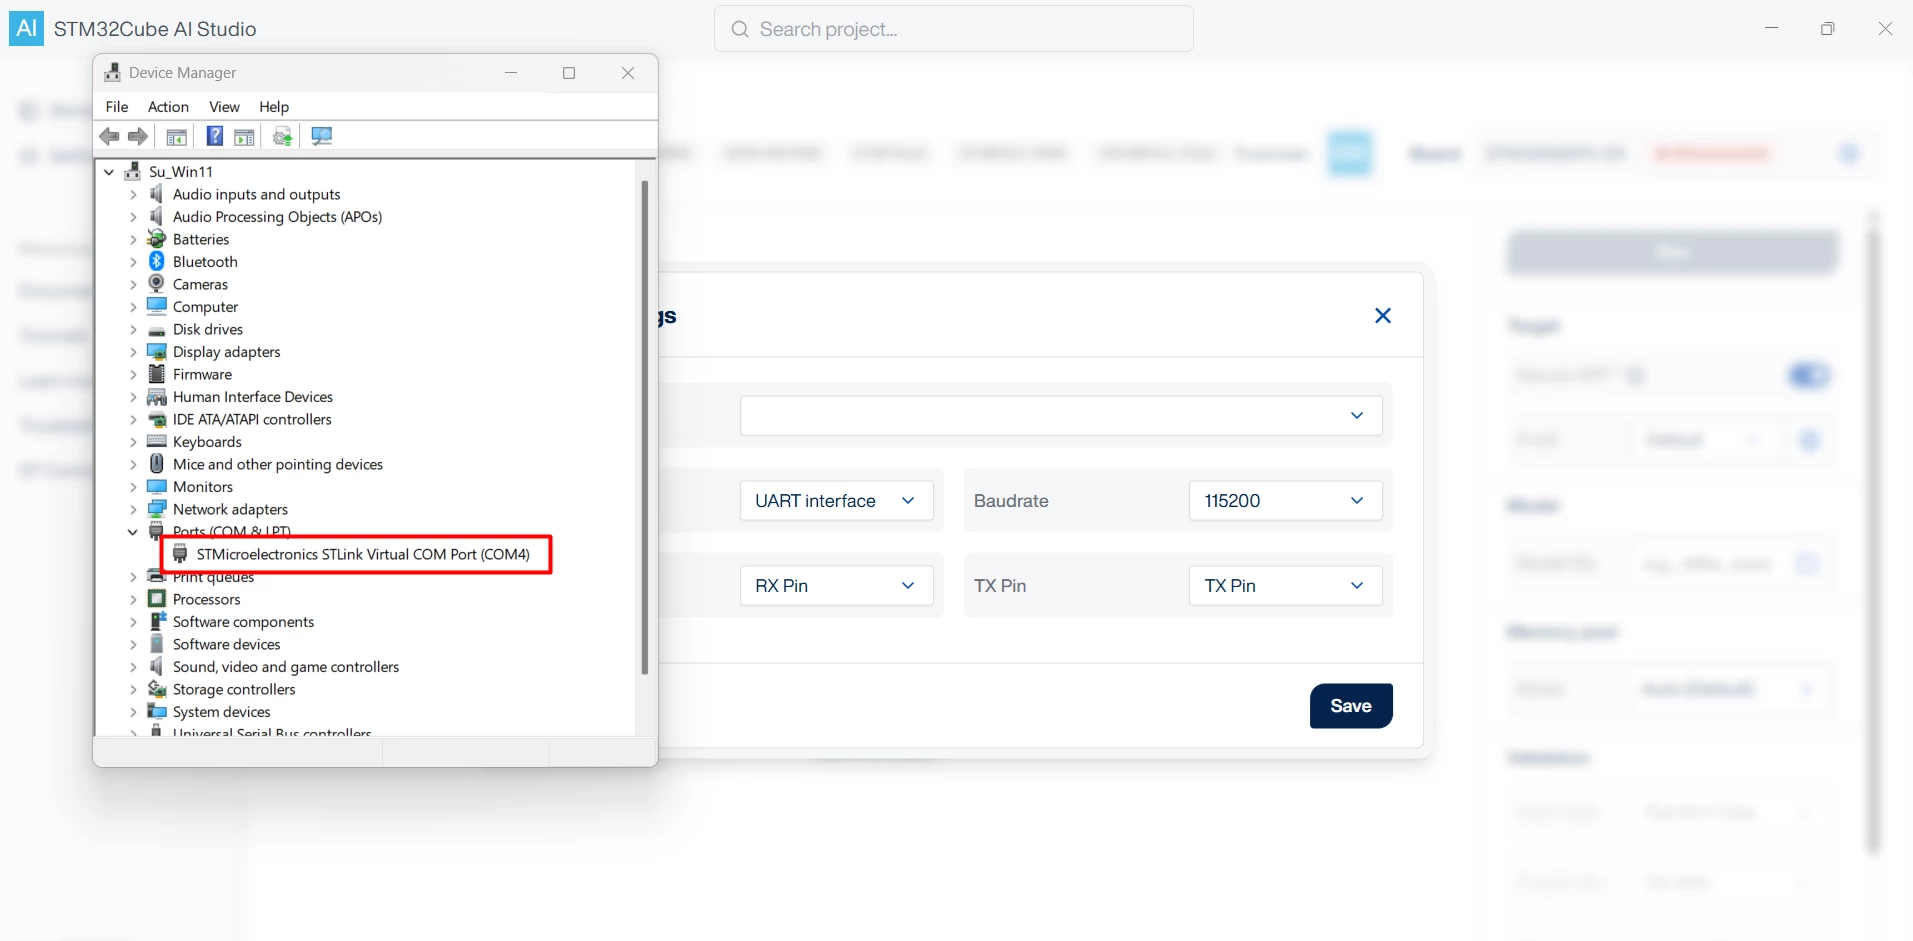1913x941 pixels.
Task: Expand Software devices
Action: 133,644
